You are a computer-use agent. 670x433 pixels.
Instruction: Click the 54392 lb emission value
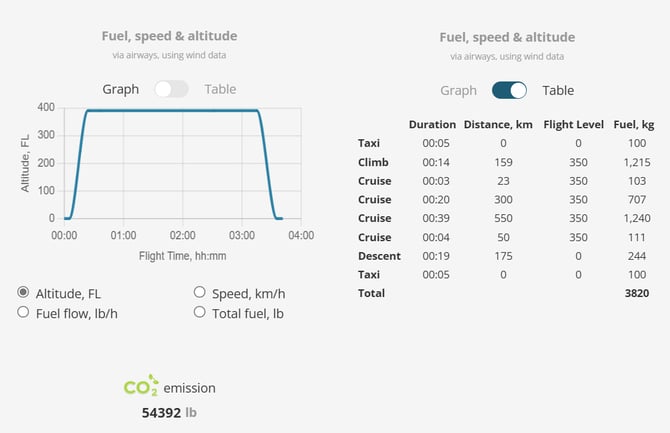point(169,412)
